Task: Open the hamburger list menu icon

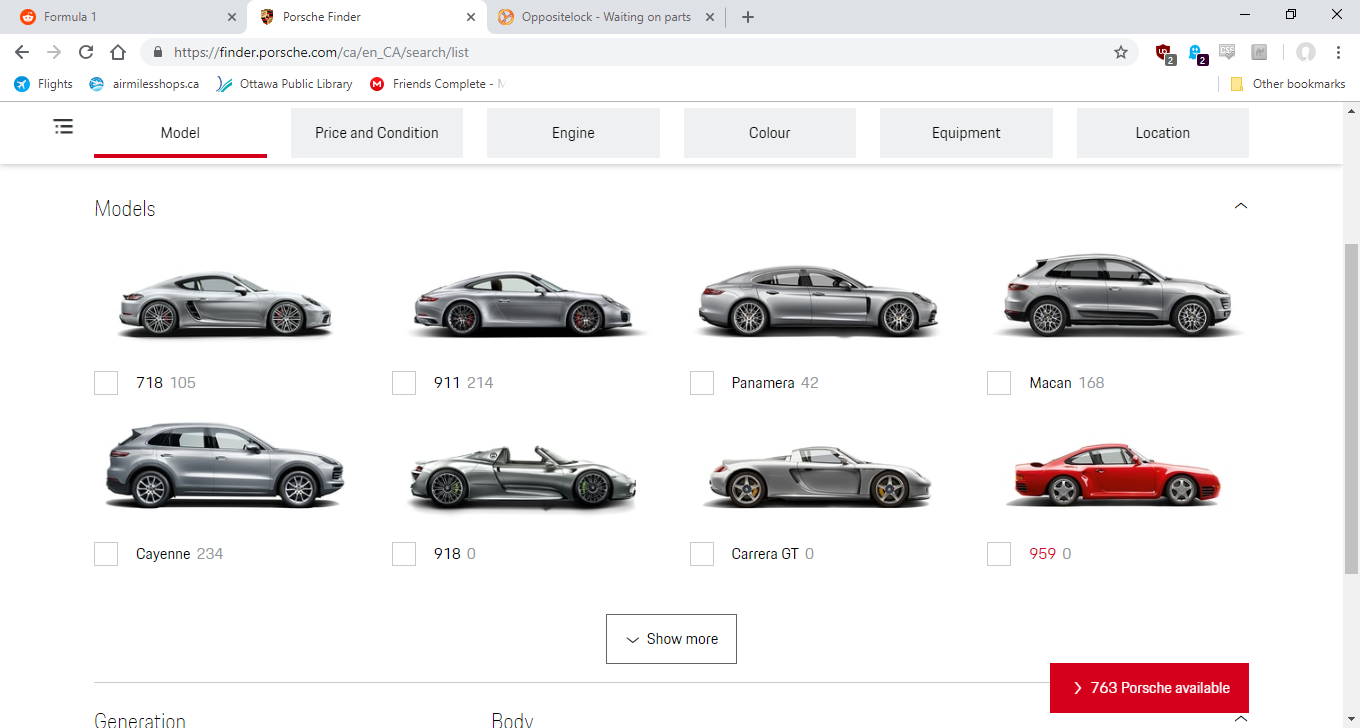Action: [63, 126]
